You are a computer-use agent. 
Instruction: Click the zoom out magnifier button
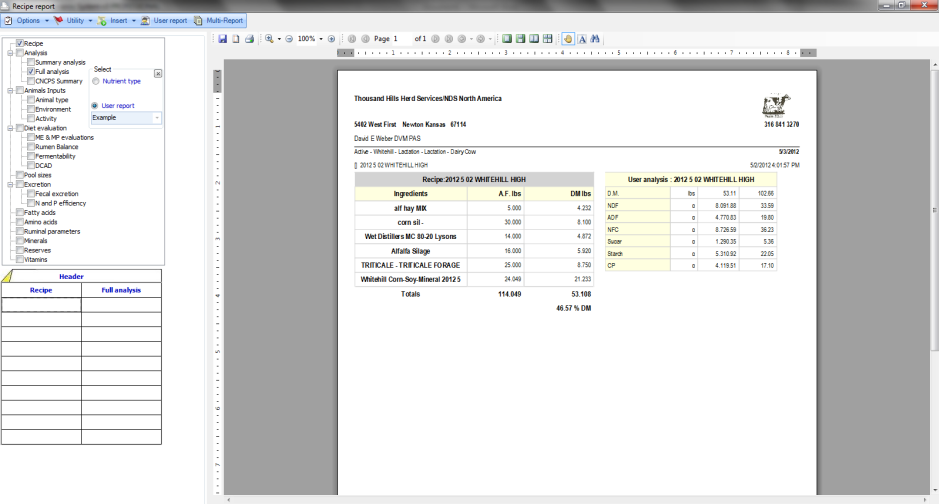289,39
